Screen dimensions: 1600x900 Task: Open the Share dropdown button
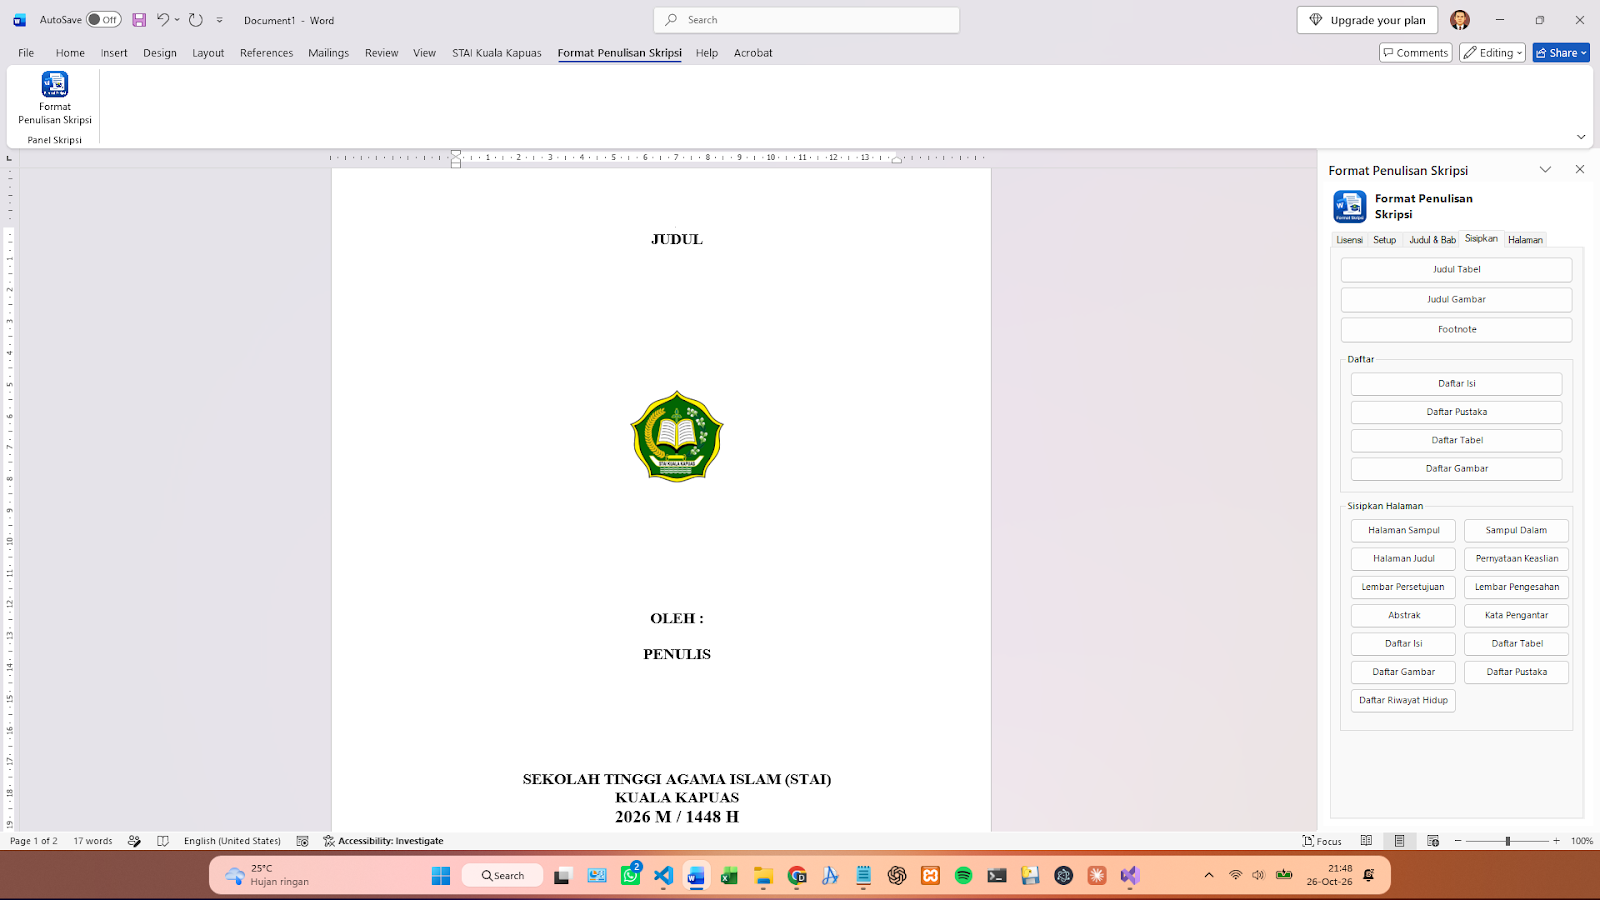(x=1561, y=53)
